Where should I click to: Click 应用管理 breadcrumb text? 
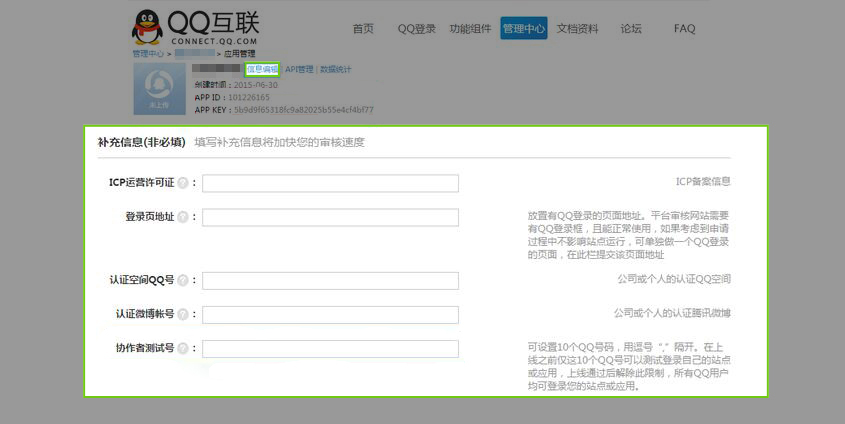[x=239, y=54]
